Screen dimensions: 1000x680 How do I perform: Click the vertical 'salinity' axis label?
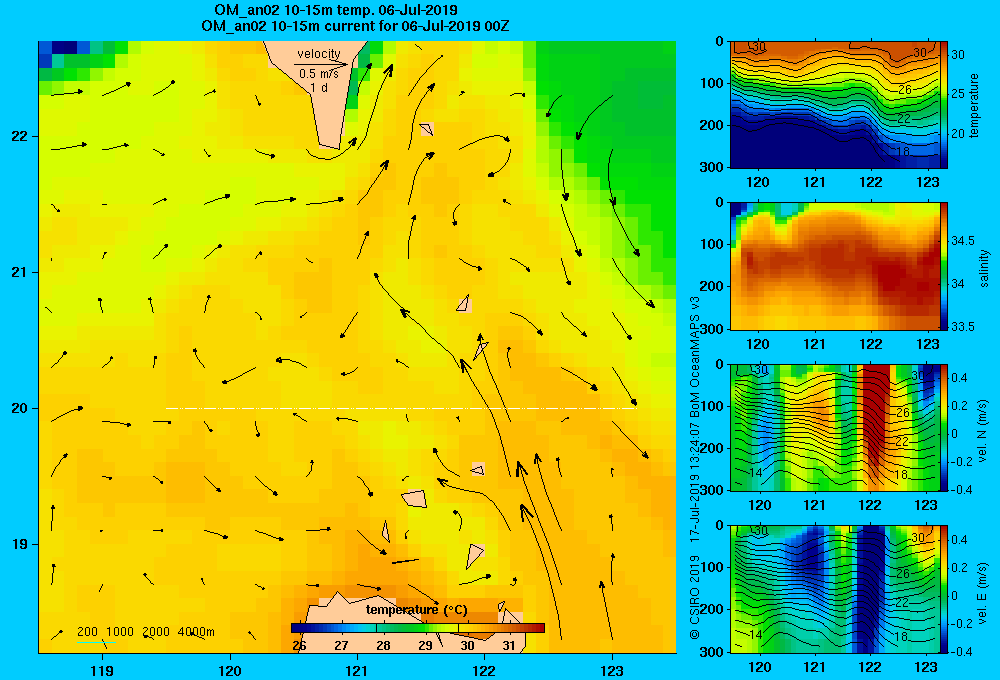(984, 269)
